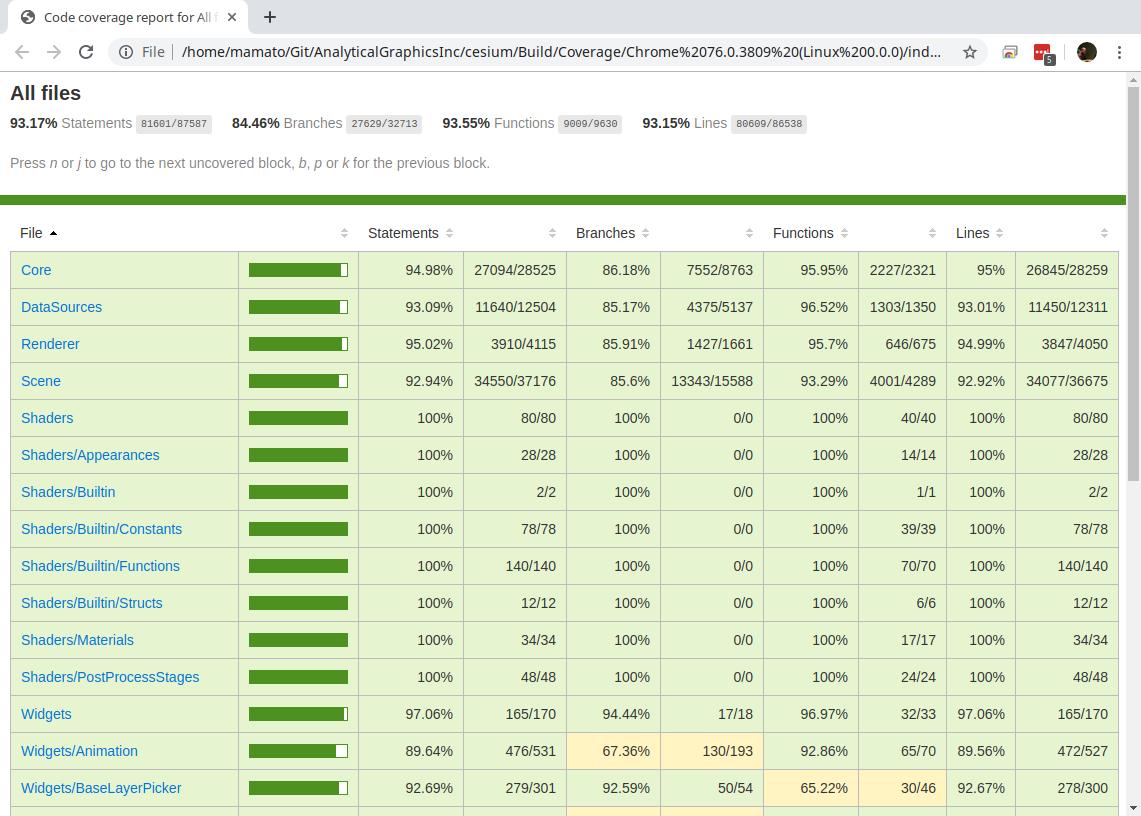Open the Core folder link

(36, 270)
